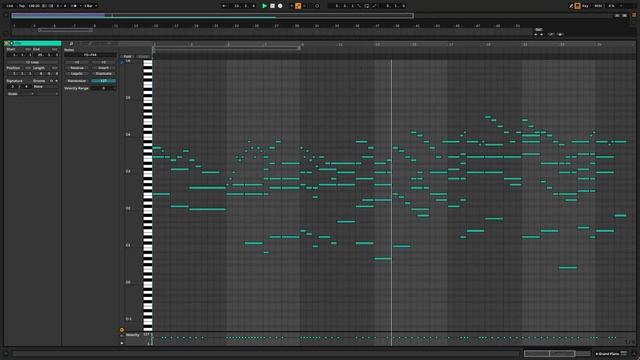Toggle the headphone note preview icon
Image resolution: width=640 pixels, height=360 pixels.
click(x=122, y=62)
